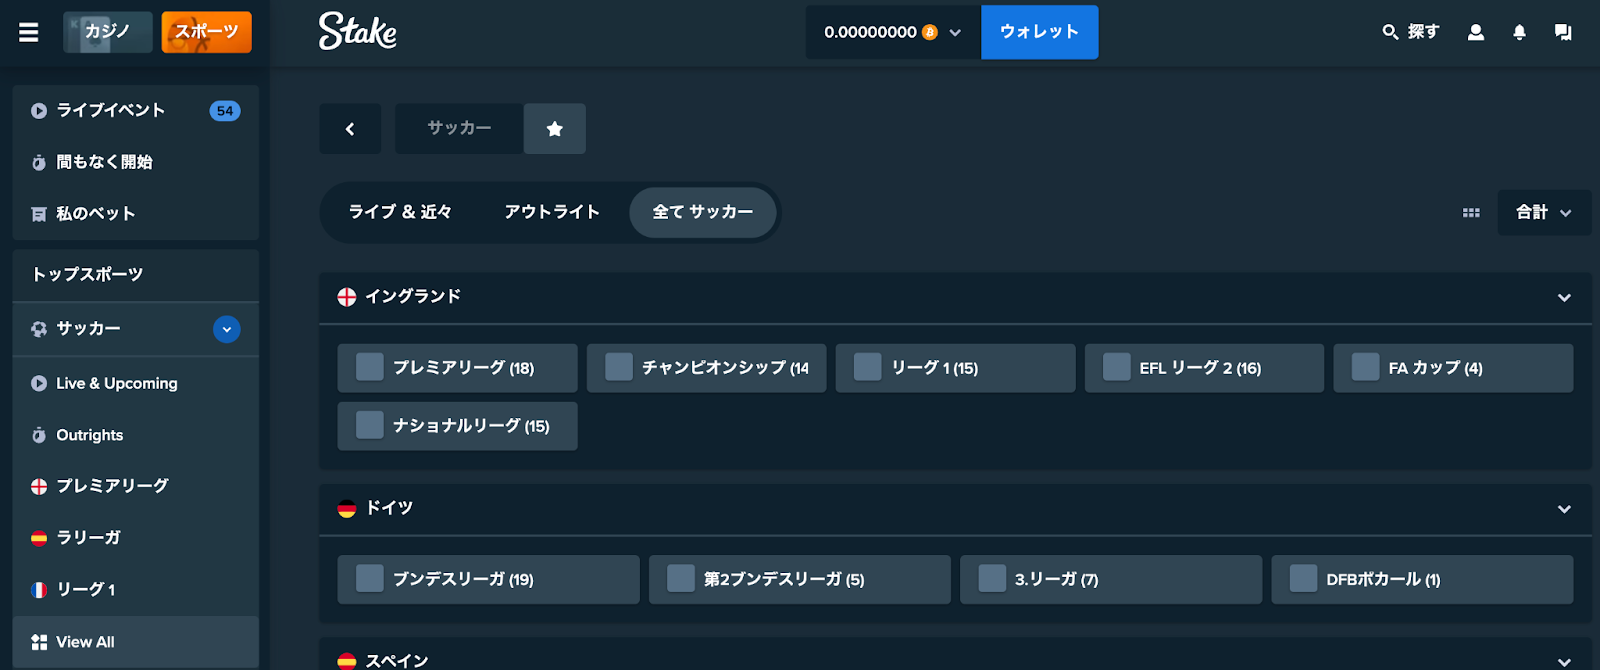Open the user profile icon
Image resolution: width=1600 pixels, height=670 pixels.
click(x=1476, y=32)
